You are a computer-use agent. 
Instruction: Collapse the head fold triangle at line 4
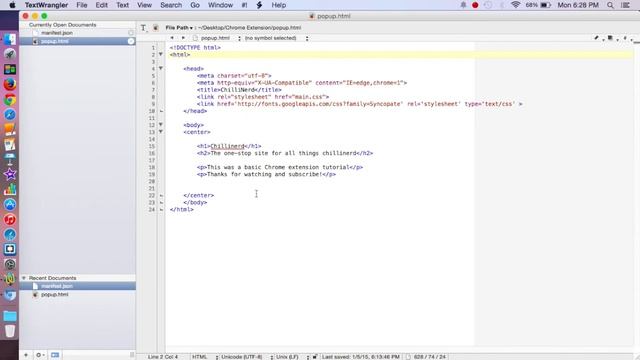(161, 69)
